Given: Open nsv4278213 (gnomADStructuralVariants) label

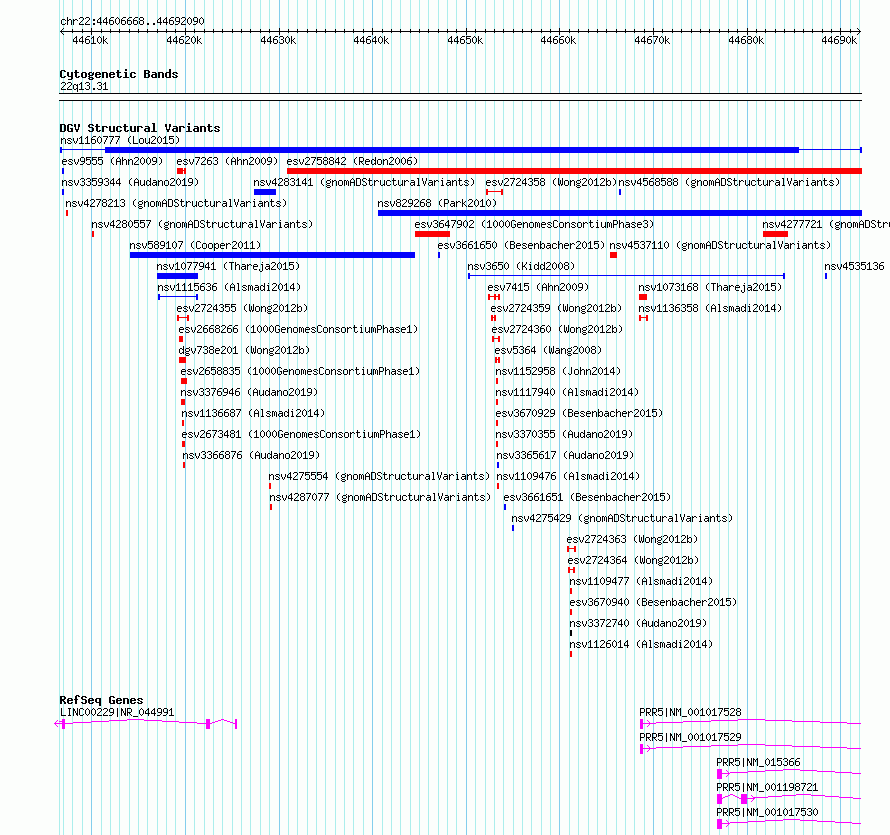Looking at the screenshot, I should [176, 203].
